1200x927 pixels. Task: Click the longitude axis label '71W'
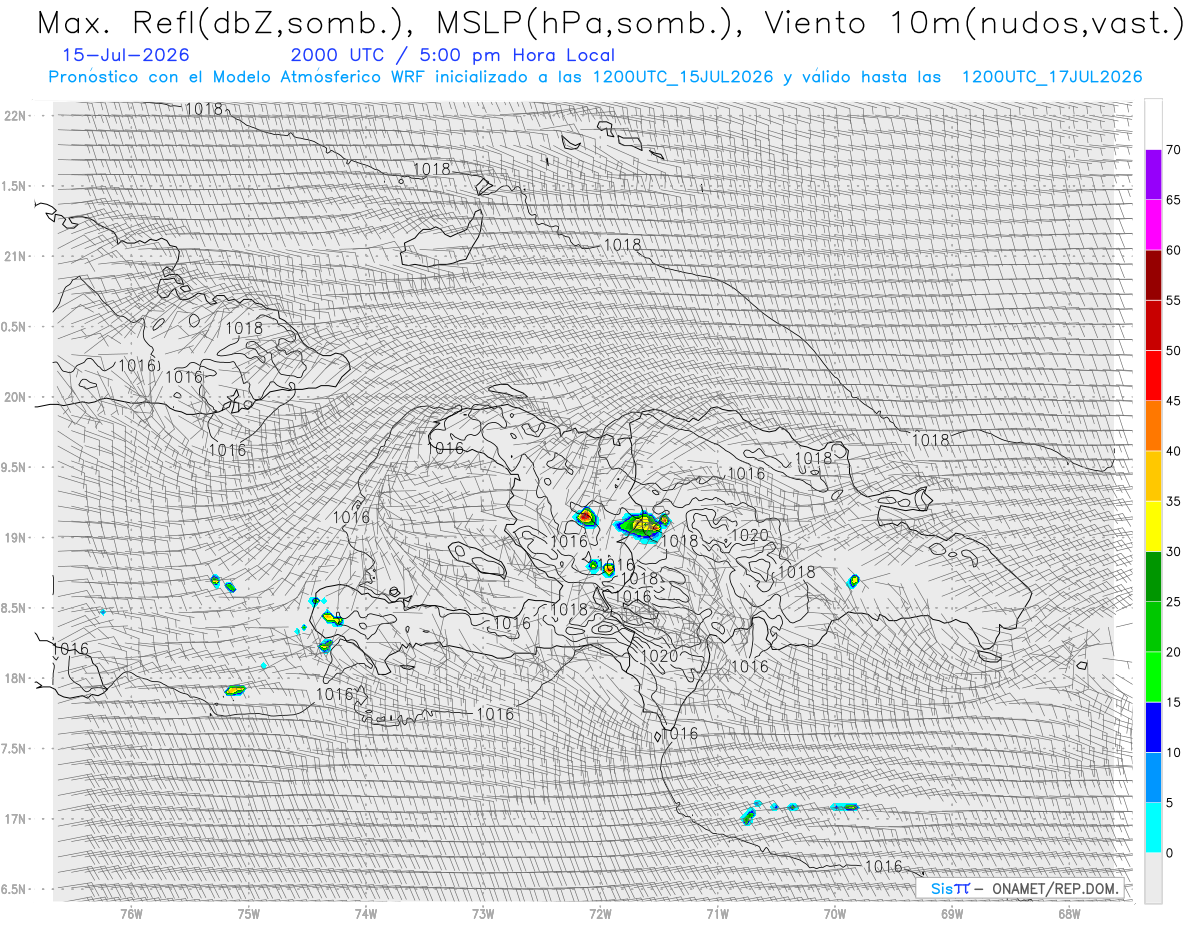tap(717, 914)
